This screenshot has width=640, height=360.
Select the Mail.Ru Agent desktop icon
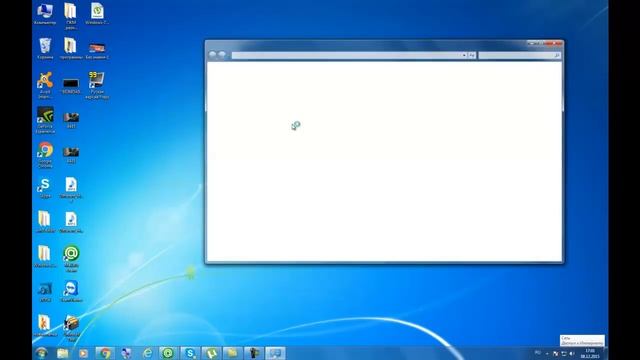pyautogui.click(x=71, y=259)
